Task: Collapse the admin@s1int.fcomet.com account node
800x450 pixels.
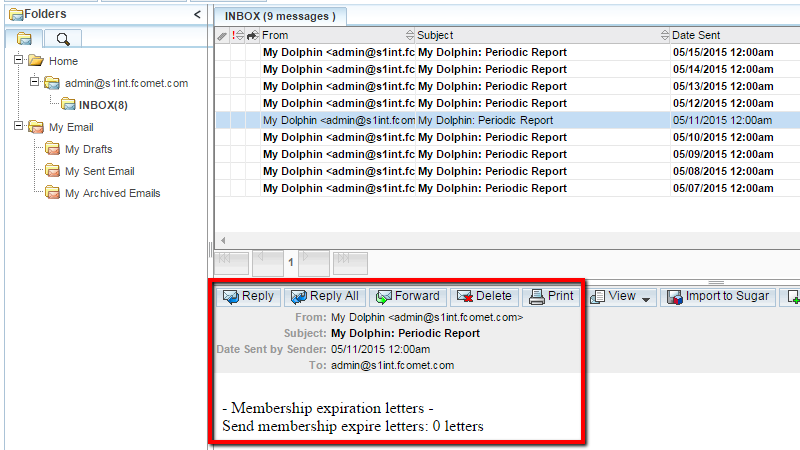Action: click(35, 83)
